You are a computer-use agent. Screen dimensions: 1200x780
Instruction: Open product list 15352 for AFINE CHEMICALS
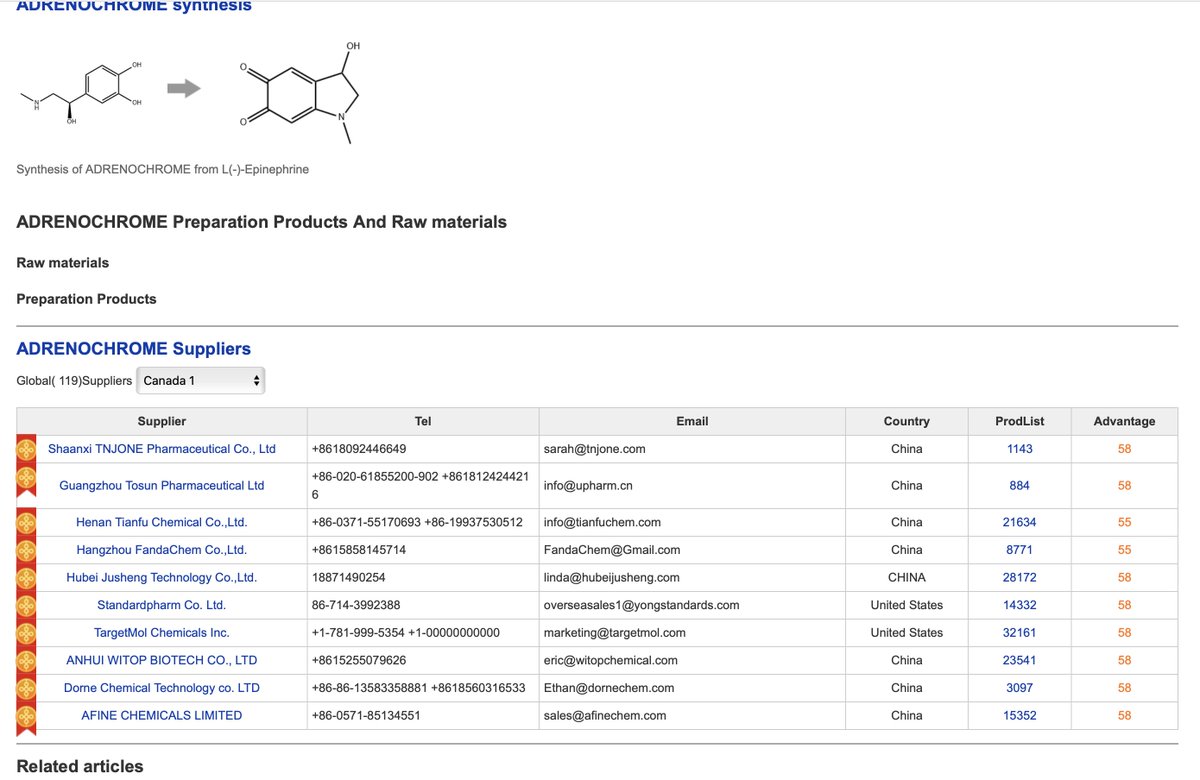point(1020,715)
